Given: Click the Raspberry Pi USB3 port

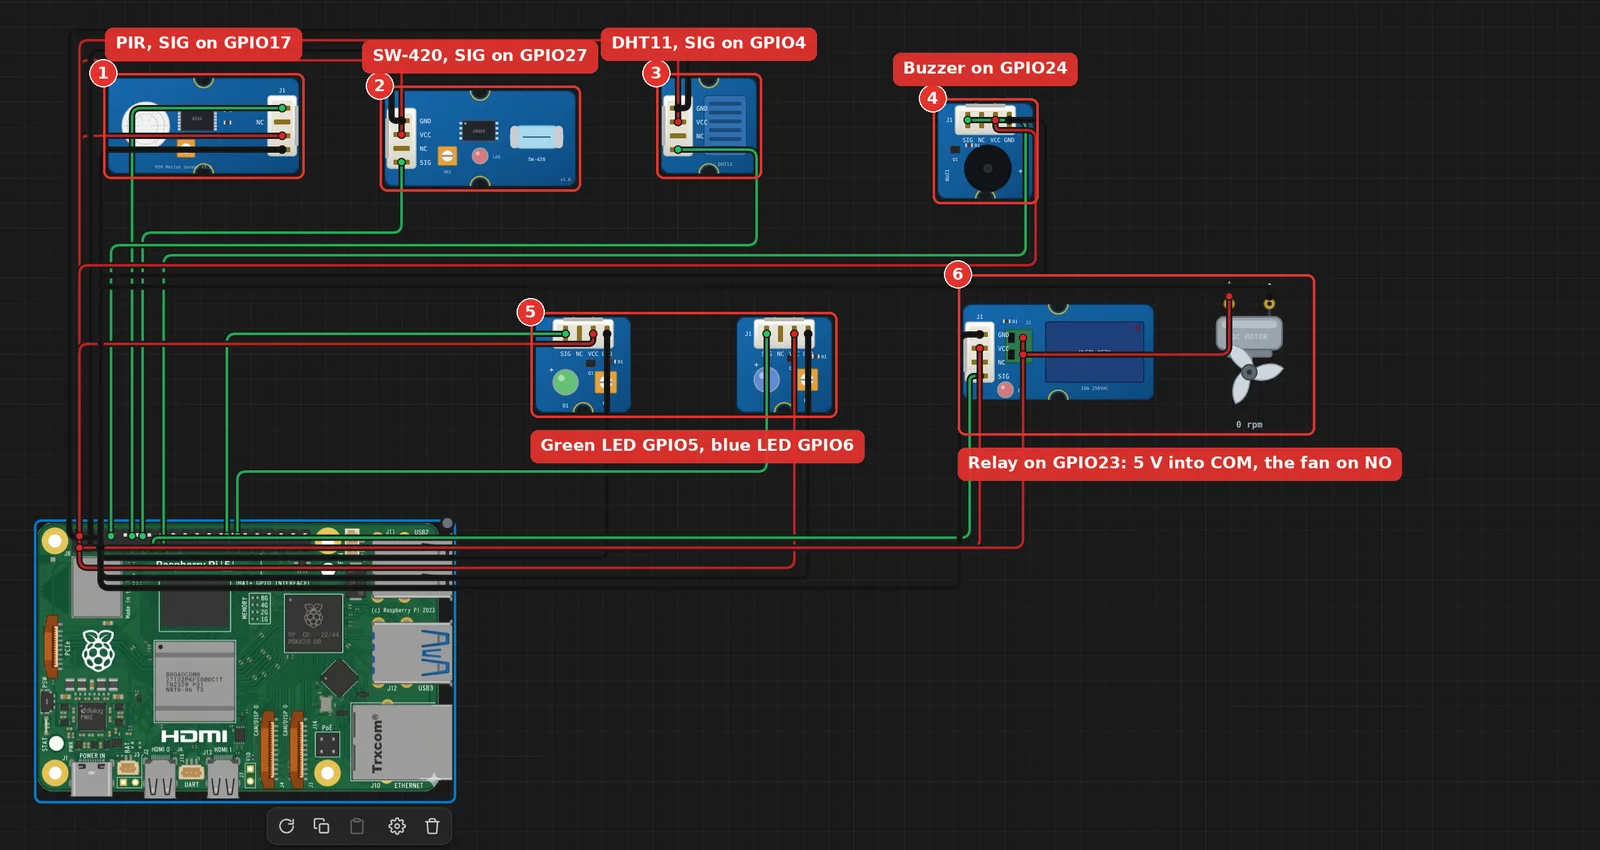Looking at the screenshot, I should [411, 652].
